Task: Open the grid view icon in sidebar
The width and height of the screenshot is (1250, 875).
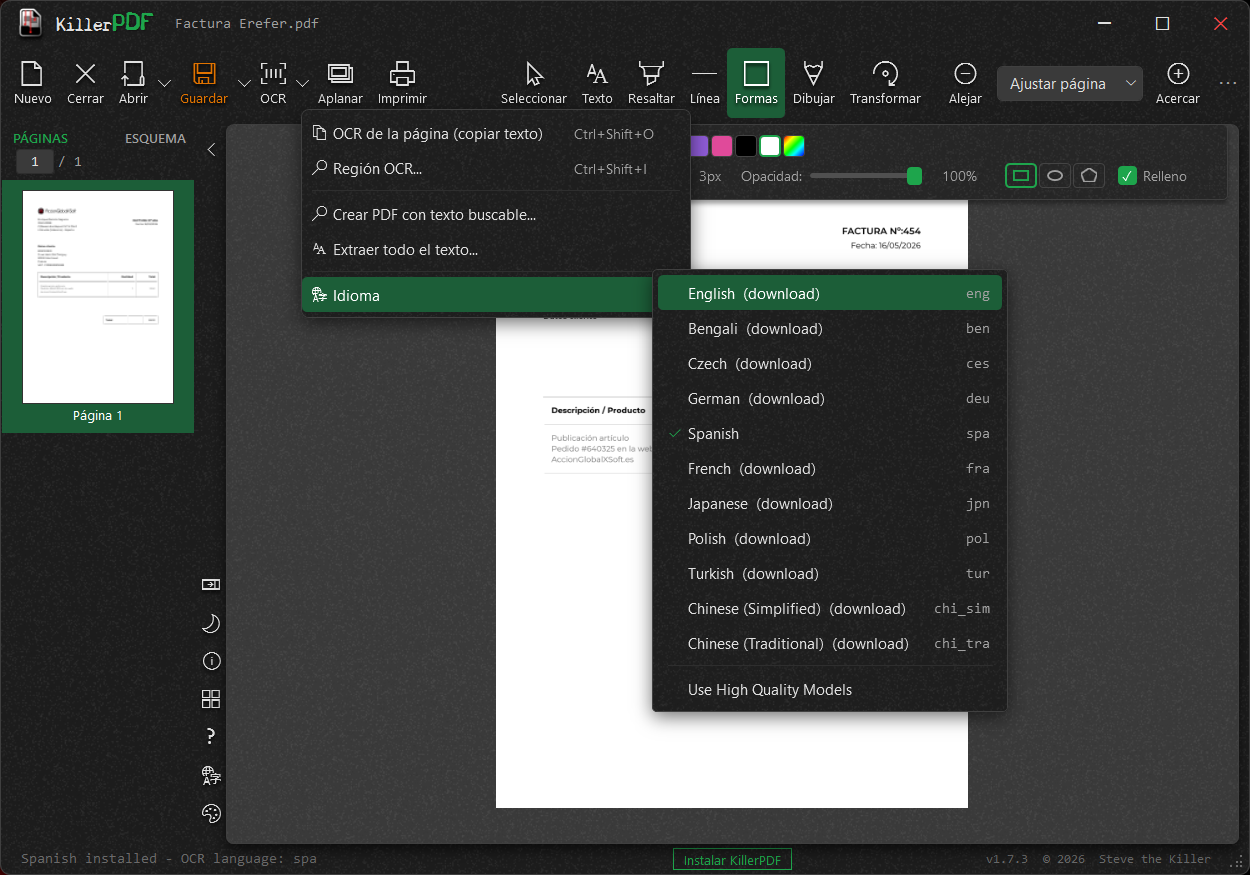Action: (211, 699)
